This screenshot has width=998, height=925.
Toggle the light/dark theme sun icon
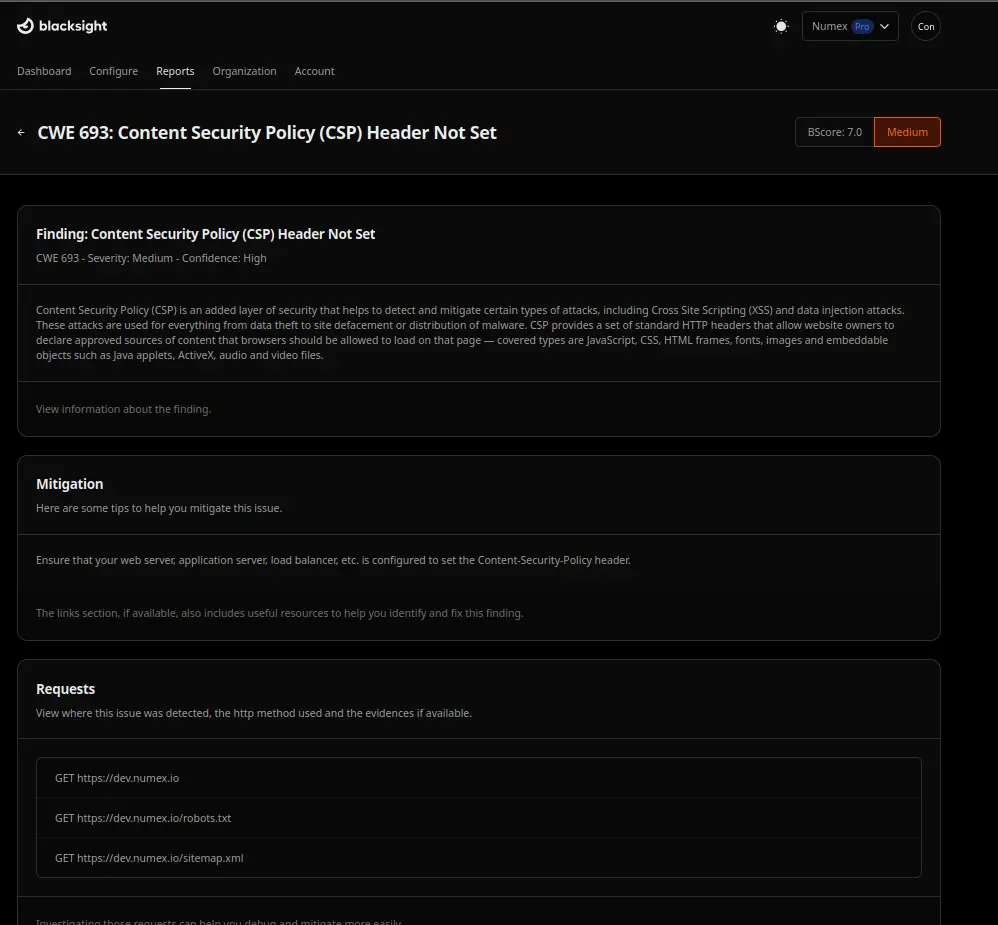(x=781, y=27)
